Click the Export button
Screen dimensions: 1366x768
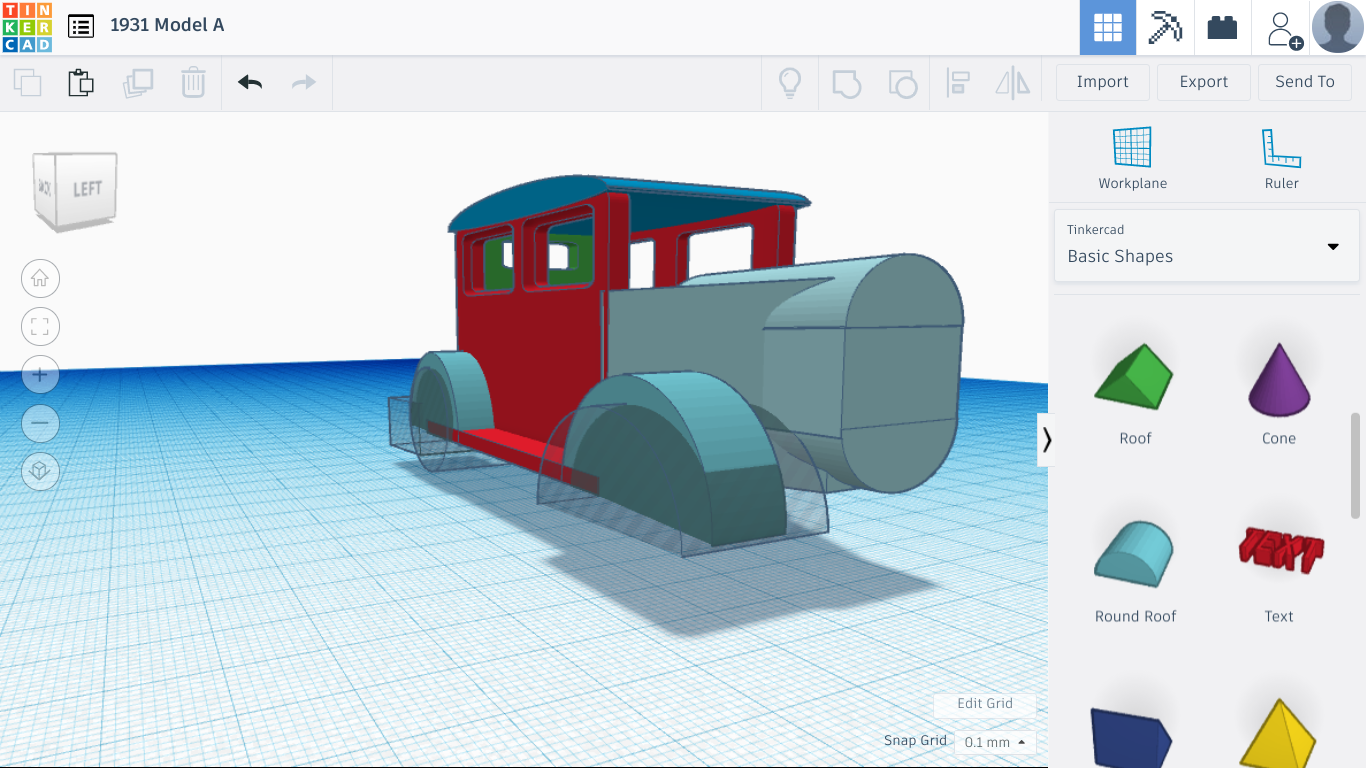click(1204, 82)
